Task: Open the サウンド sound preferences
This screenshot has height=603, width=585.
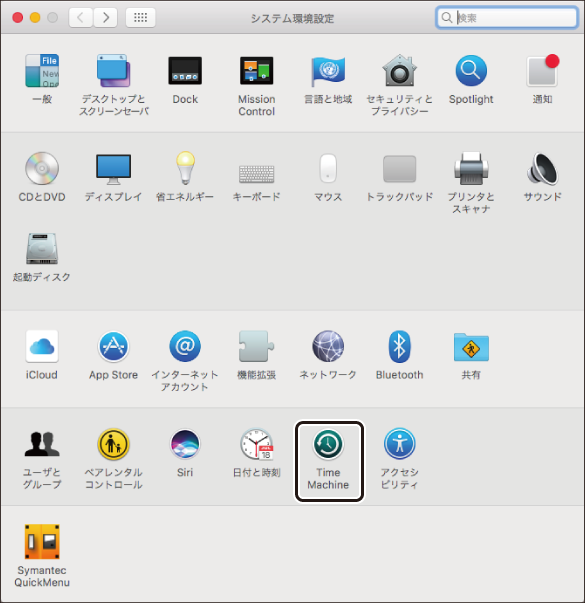Action: [x=542, y=168]
